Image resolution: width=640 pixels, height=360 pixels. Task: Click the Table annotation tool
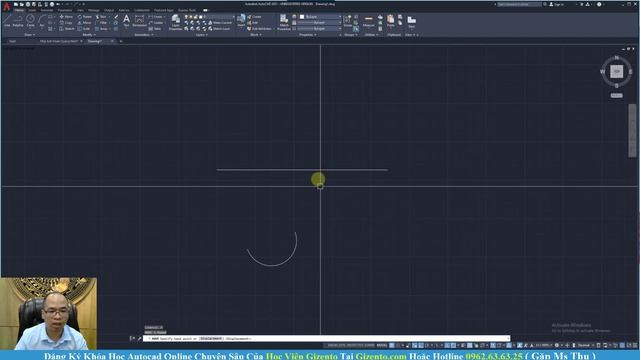click(156, 29)
